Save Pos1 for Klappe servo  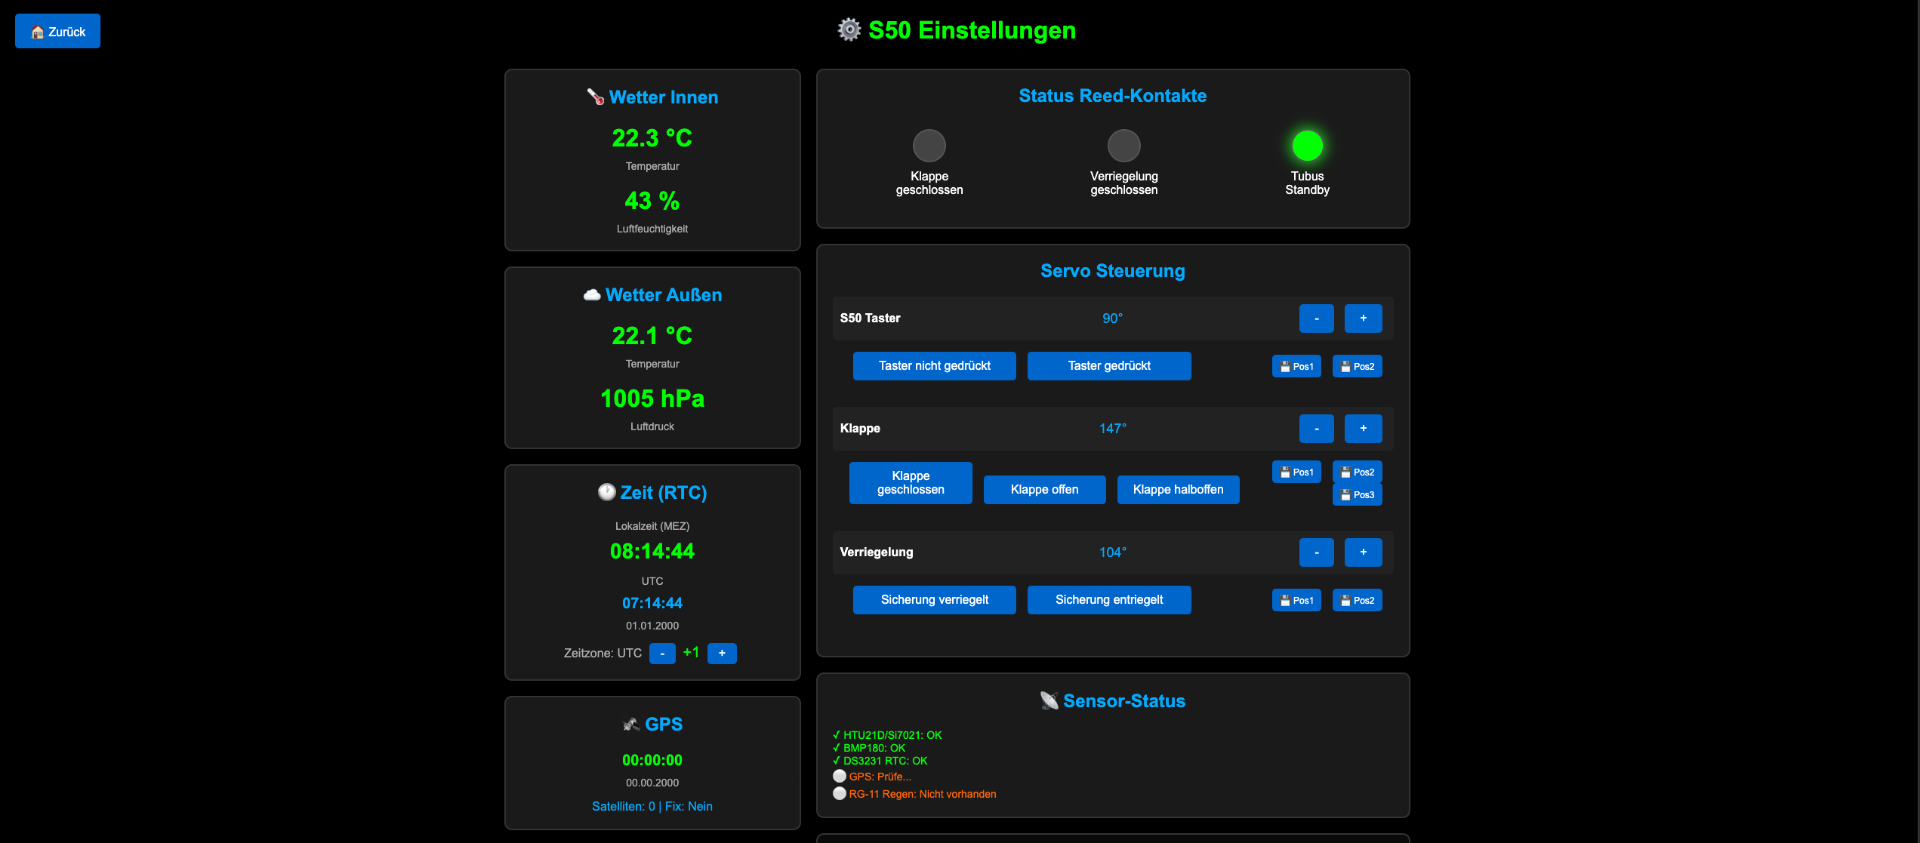[x=1296, y=472]
